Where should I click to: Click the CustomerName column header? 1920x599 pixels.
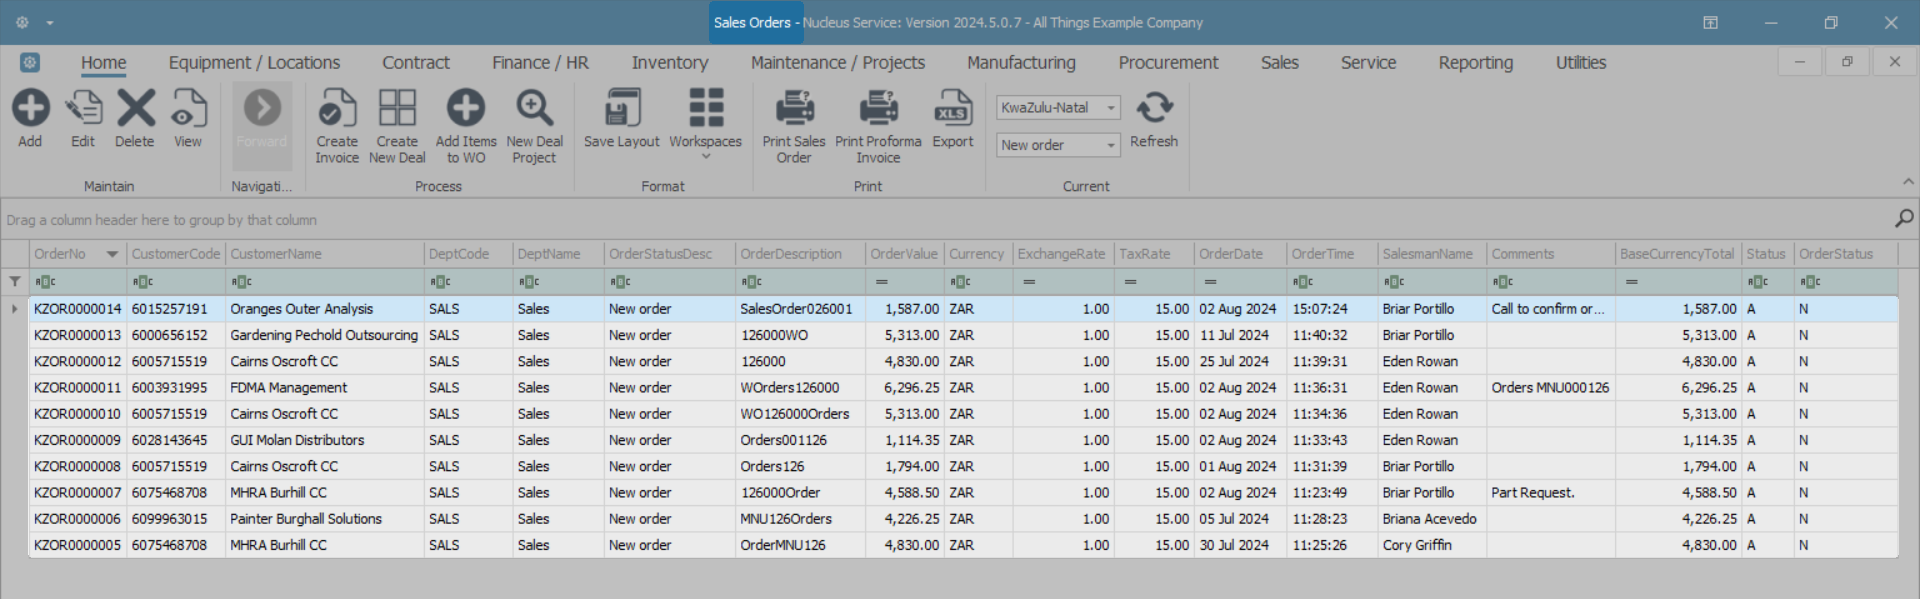point(276,254)
